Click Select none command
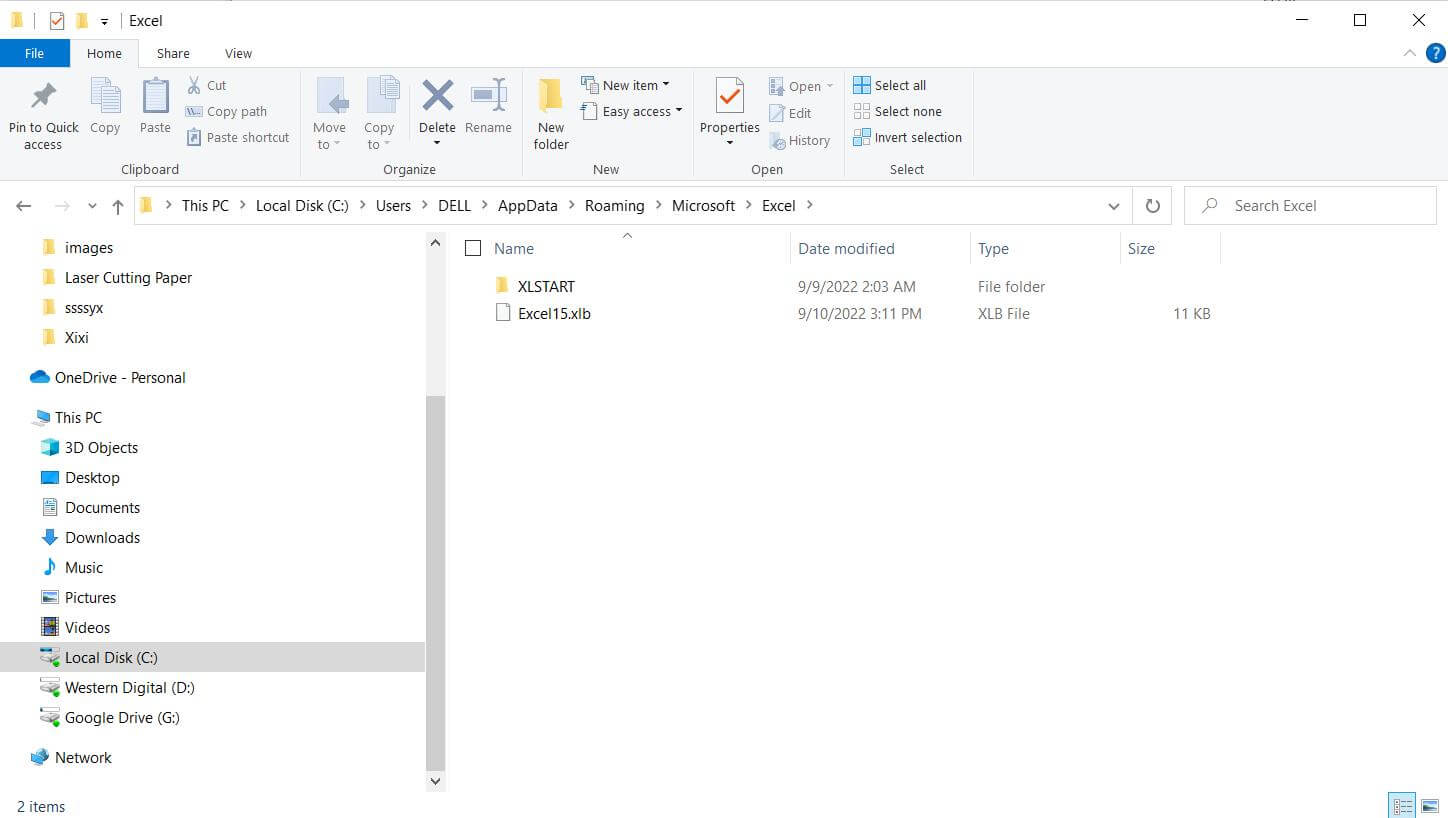This screenshot has height=818, width=1448. (897, 111)
